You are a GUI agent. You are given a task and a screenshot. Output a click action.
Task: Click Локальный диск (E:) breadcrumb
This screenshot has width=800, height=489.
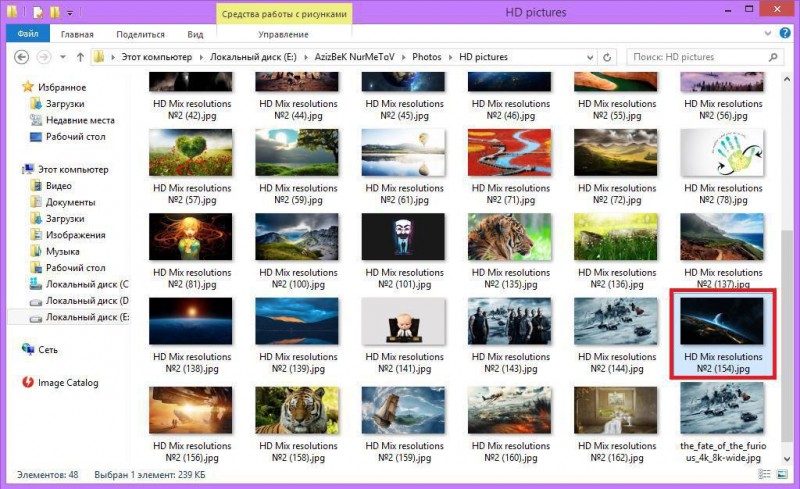253,57
